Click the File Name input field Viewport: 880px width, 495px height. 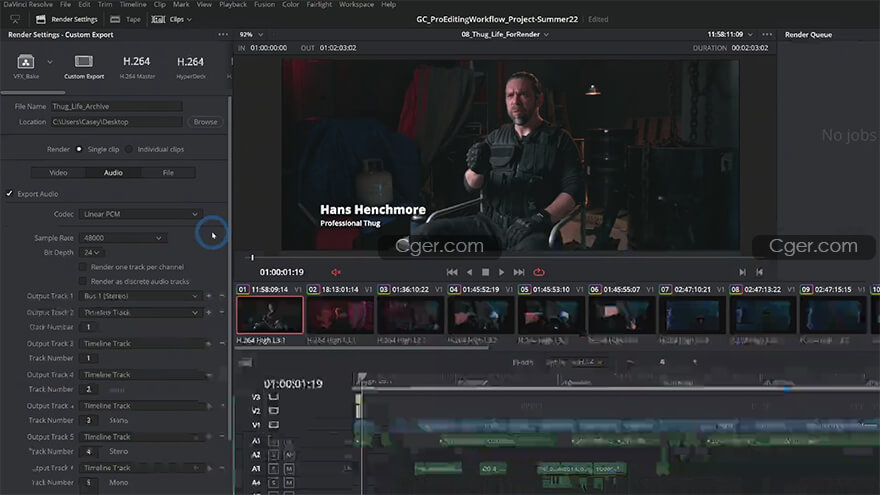tap(117, 106)
